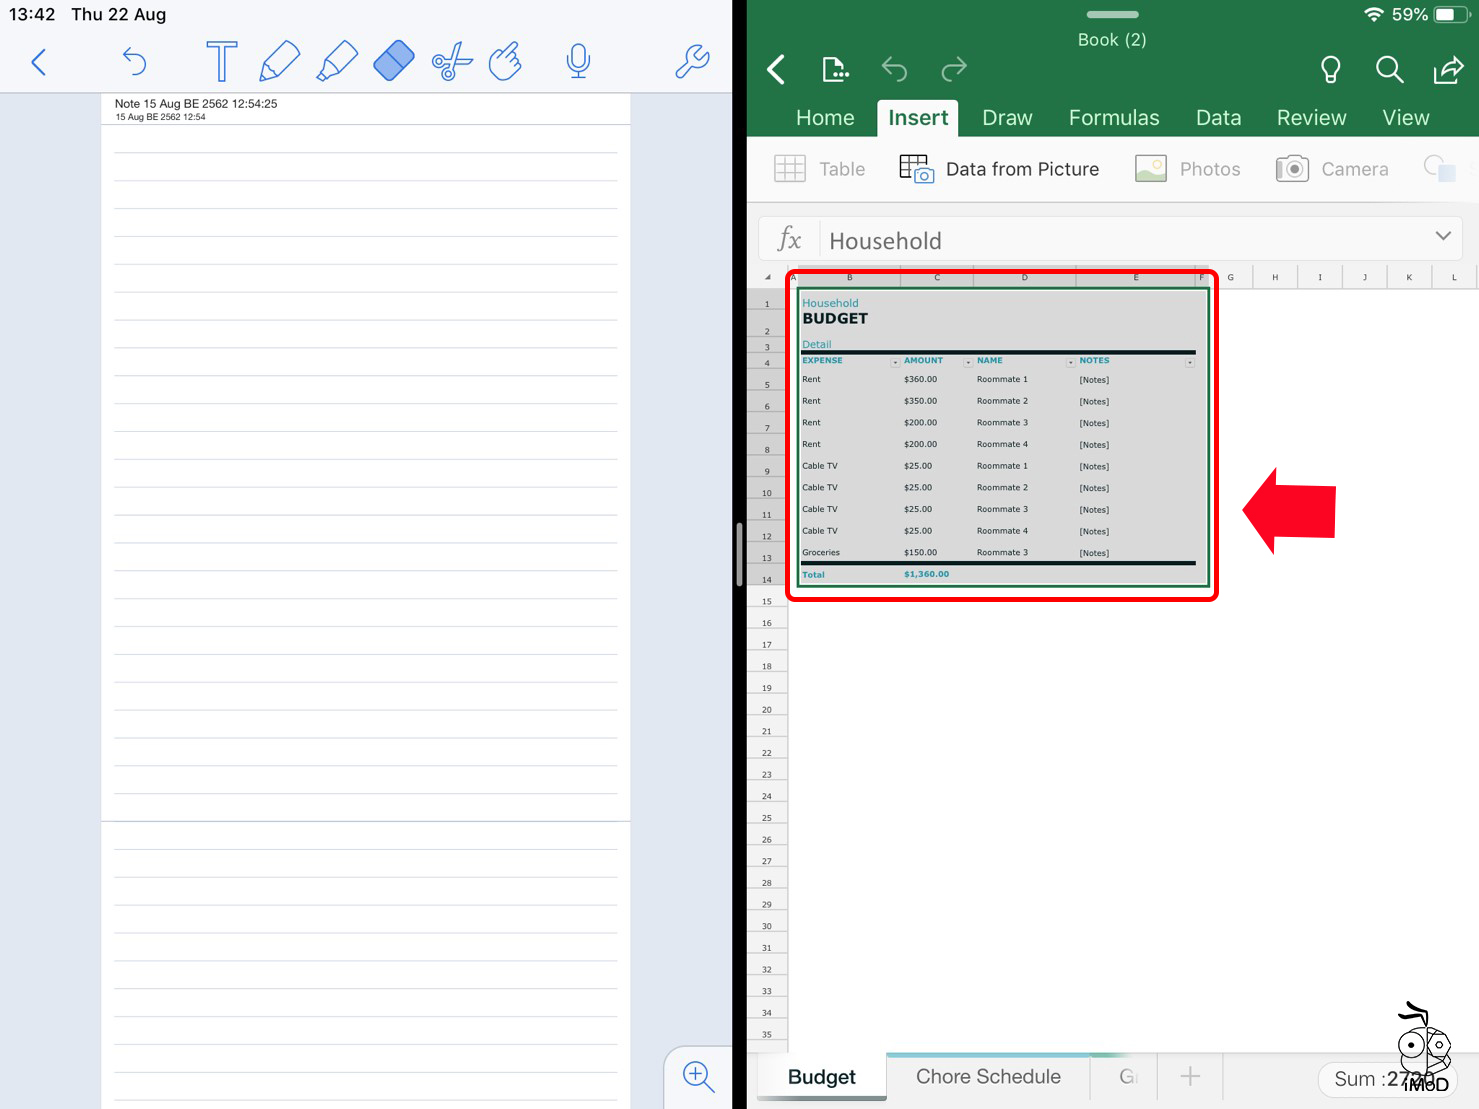
Task: Tap the lightbulb Tell Me icon
Action: [x=1330, y=69]
